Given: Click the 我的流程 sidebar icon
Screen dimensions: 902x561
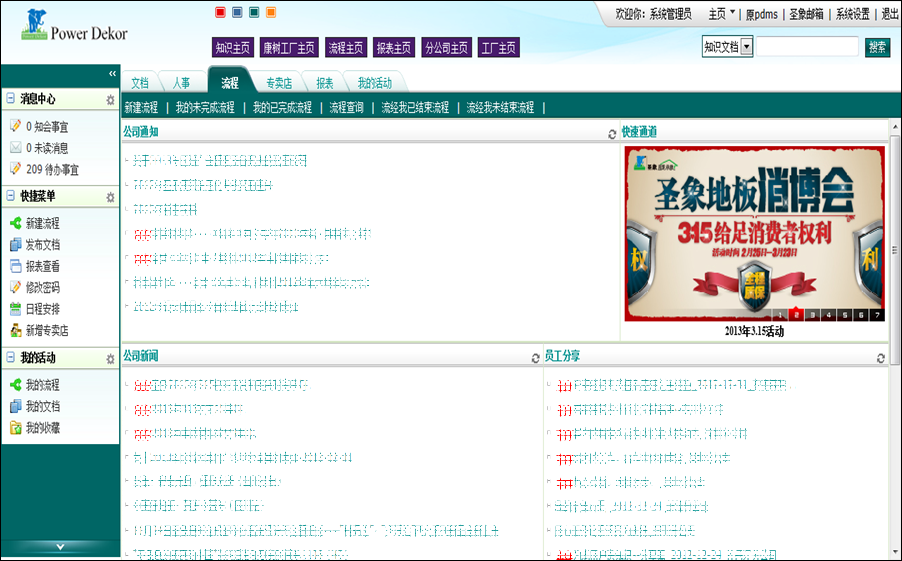Looking at the screenshot, I should (x=16, y=384).
